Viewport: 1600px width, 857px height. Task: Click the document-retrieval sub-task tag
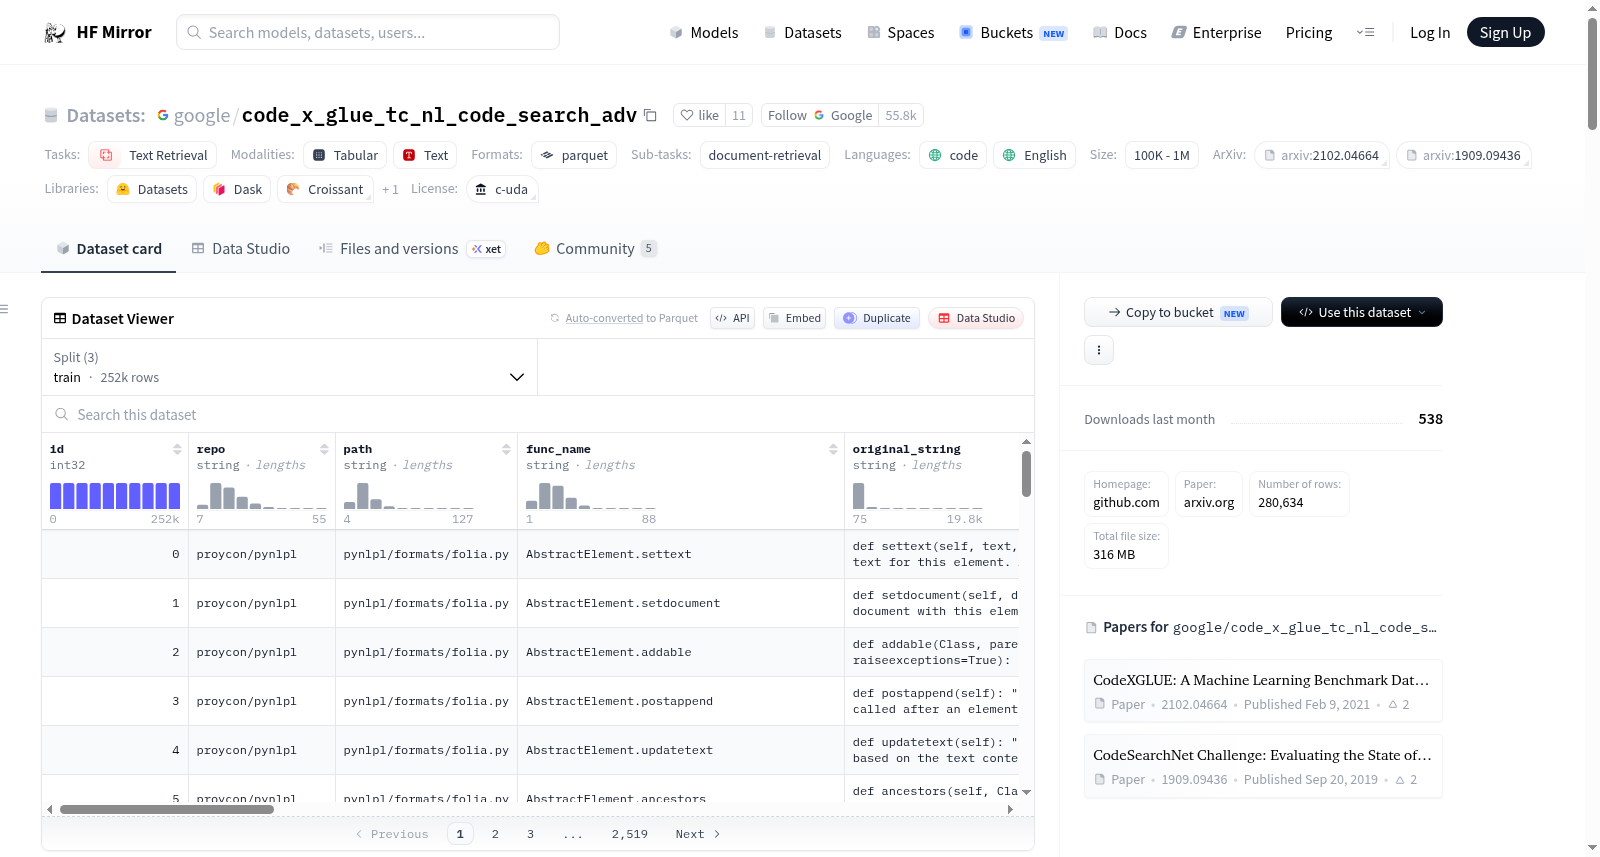[765, 155]
